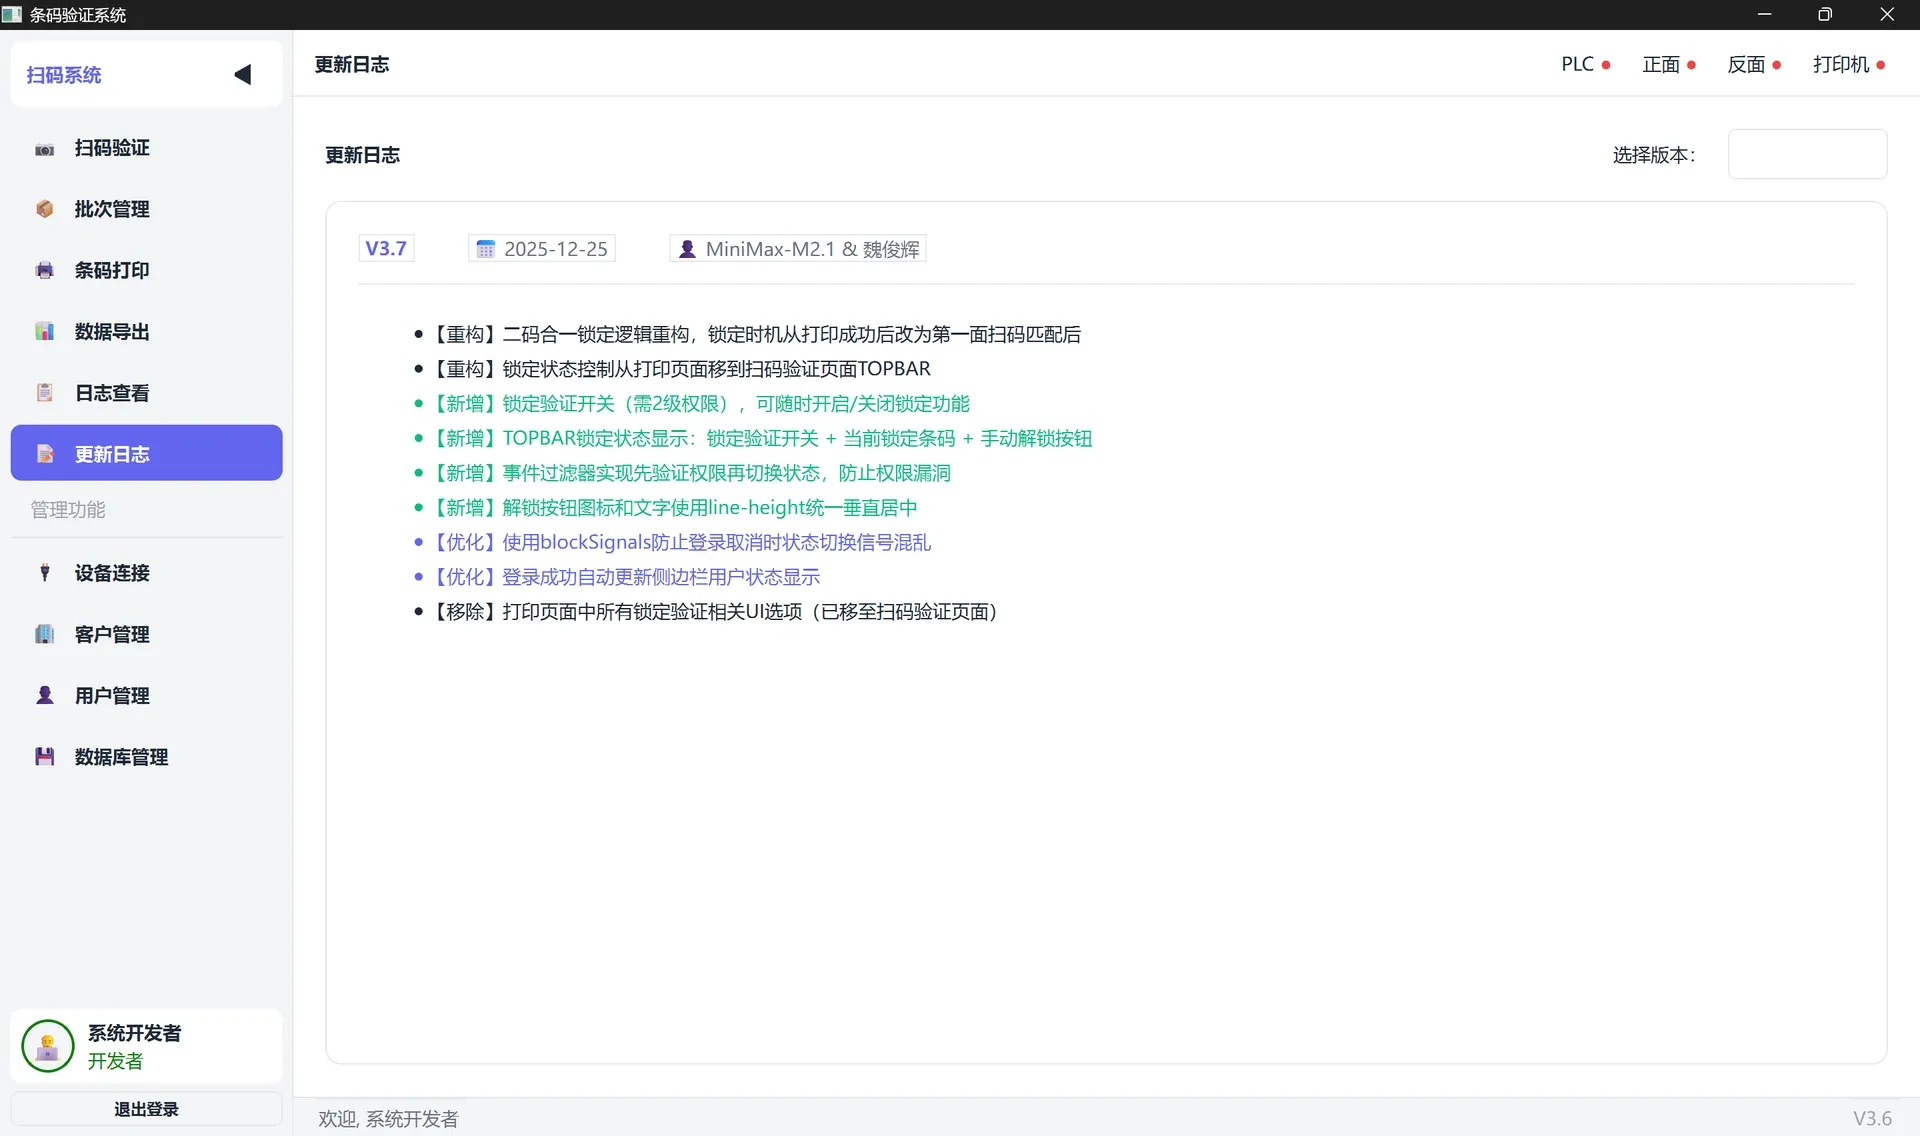Image resolution: width=1920 pixels, height=1136 pixels.
Task: Click the 反面 red status dot
Action: (x=1776, y=65)
